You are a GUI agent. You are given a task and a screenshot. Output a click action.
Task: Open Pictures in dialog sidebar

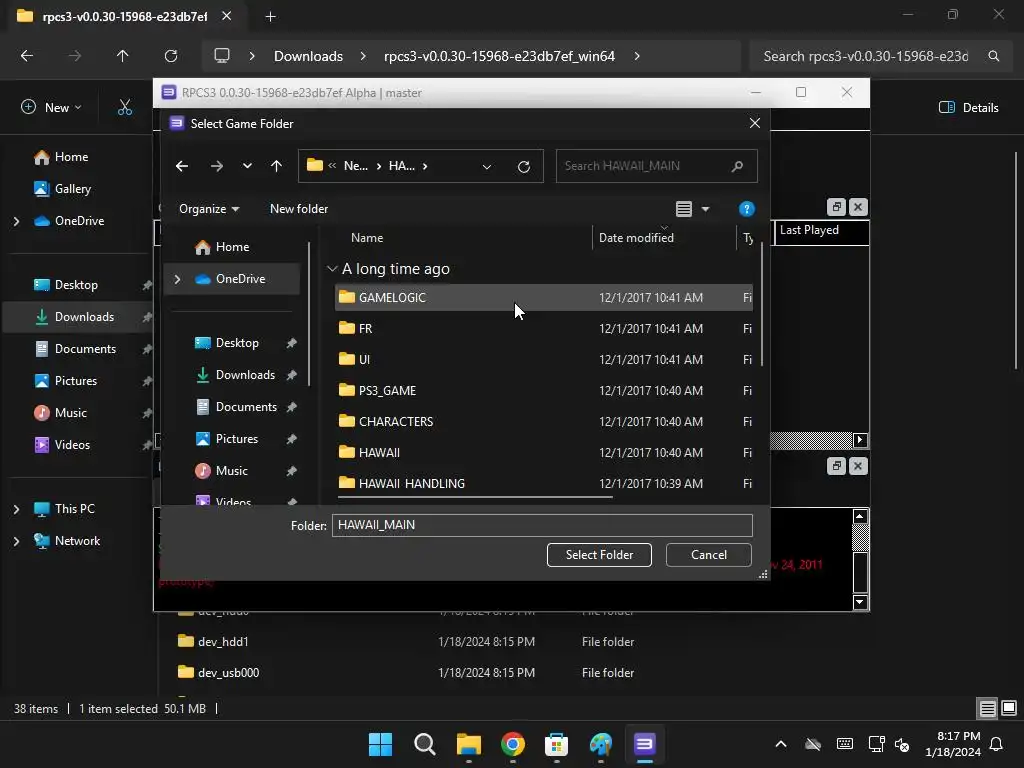pyautogui.click(x=236, y=439)
